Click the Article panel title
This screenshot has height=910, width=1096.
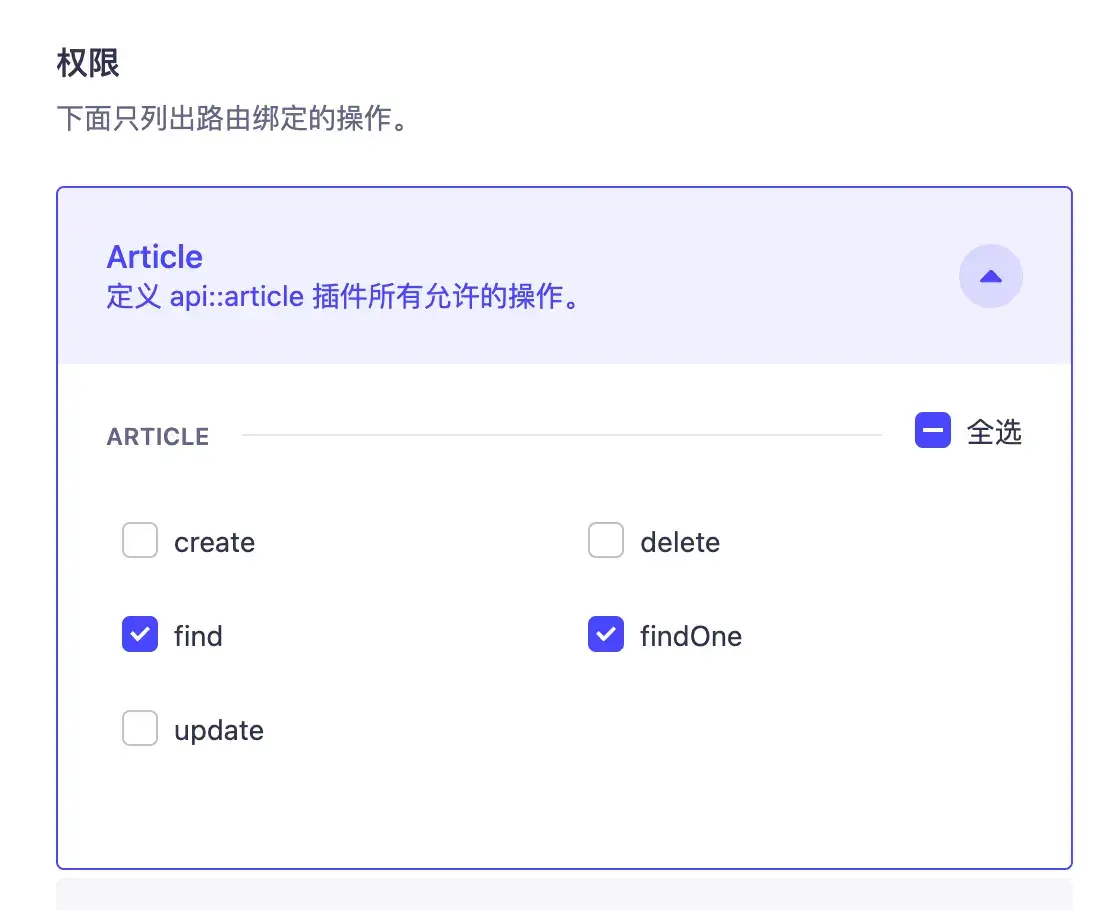pos(154,257)
